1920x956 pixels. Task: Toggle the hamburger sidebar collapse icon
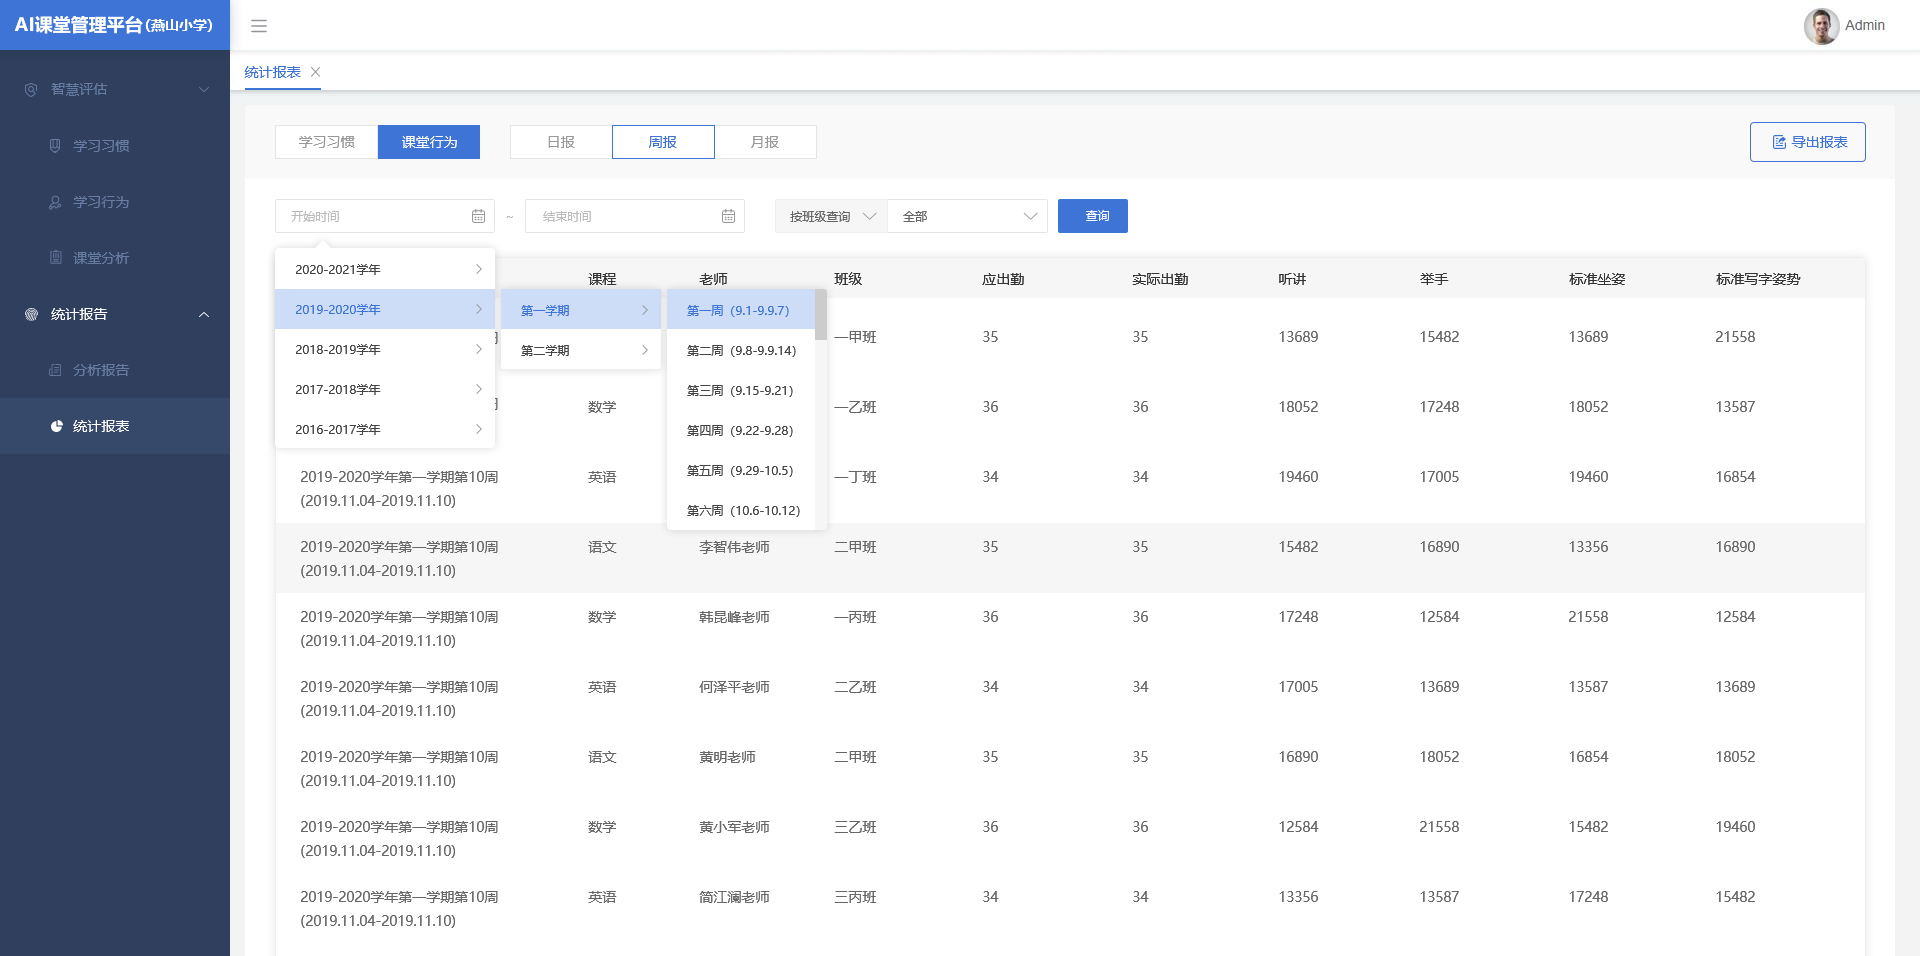[259, 26]
